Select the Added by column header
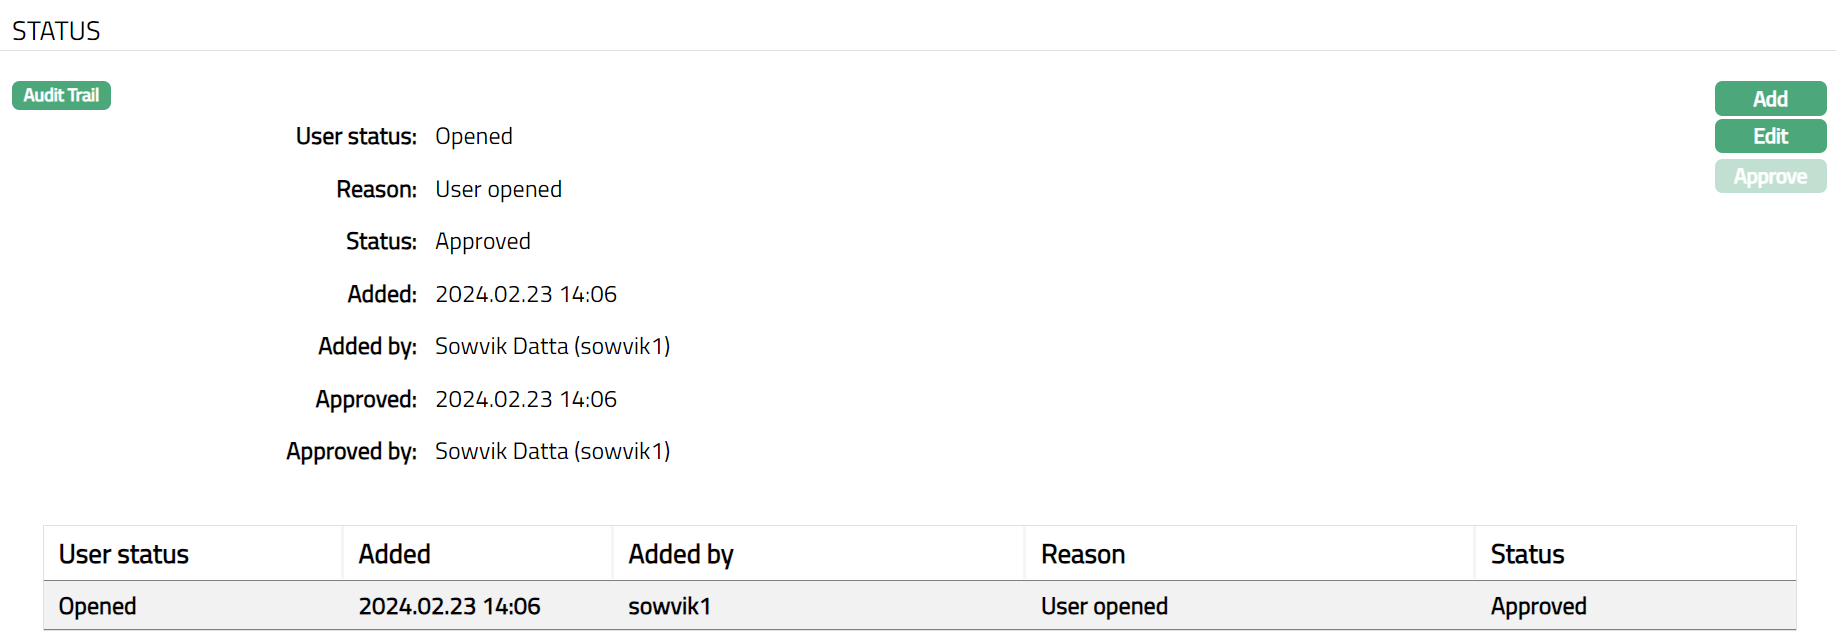This screenshot has width=1836, height=640. point(681,554)
